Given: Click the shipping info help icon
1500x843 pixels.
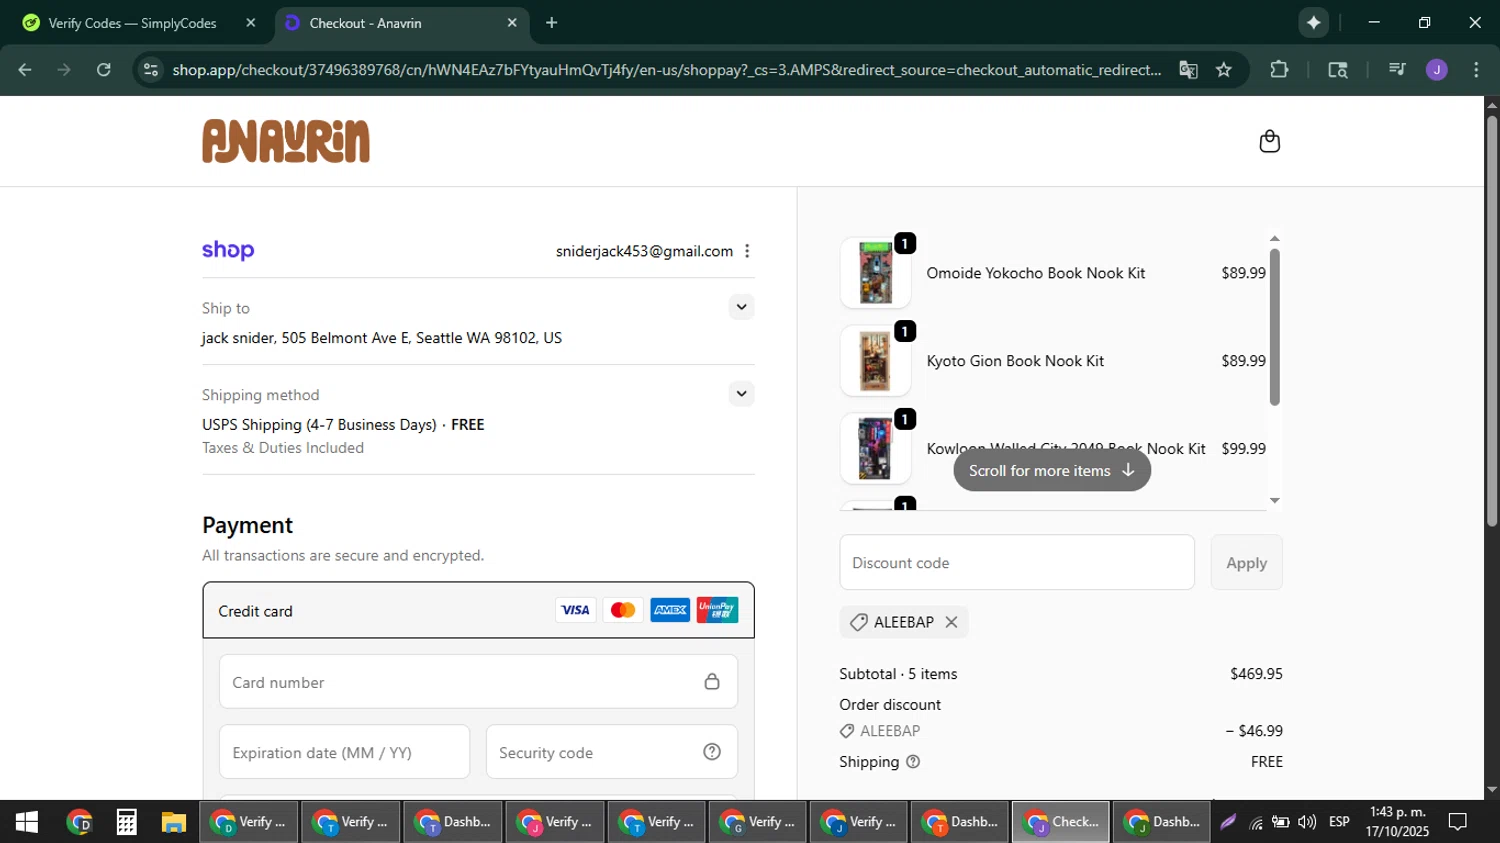Looking at the screenshot, I should (x=913, y=762).
